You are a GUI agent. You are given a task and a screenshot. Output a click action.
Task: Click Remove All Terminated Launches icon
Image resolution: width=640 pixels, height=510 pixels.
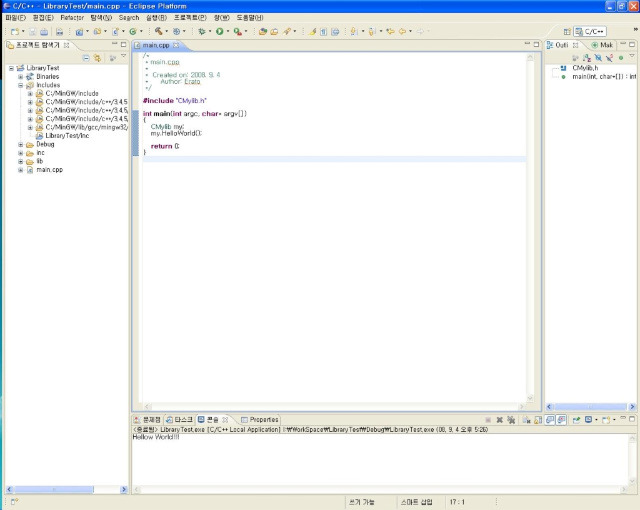[511, 419]
